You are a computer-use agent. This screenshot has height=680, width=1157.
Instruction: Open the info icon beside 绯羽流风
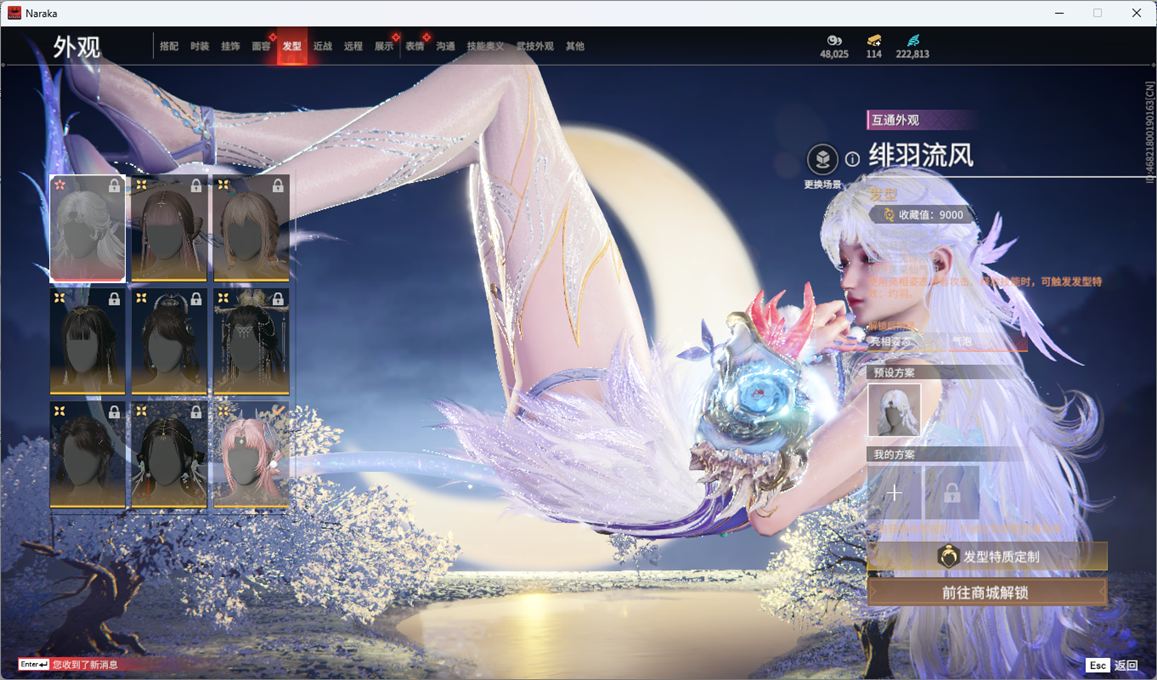tap(852, 159)
